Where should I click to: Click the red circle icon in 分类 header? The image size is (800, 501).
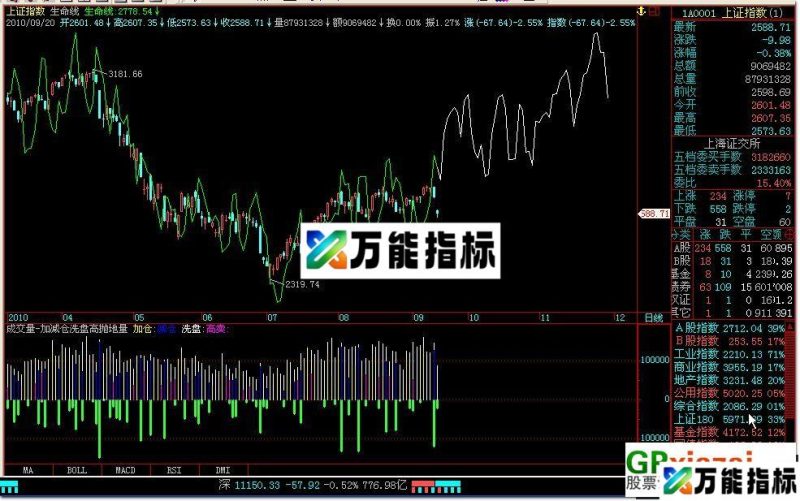[790, 235]
